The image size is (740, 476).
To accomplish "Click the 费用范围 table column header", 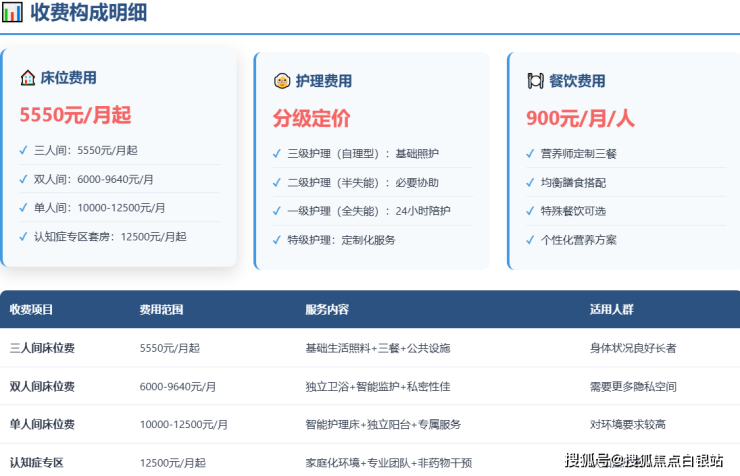I will 161,310.
